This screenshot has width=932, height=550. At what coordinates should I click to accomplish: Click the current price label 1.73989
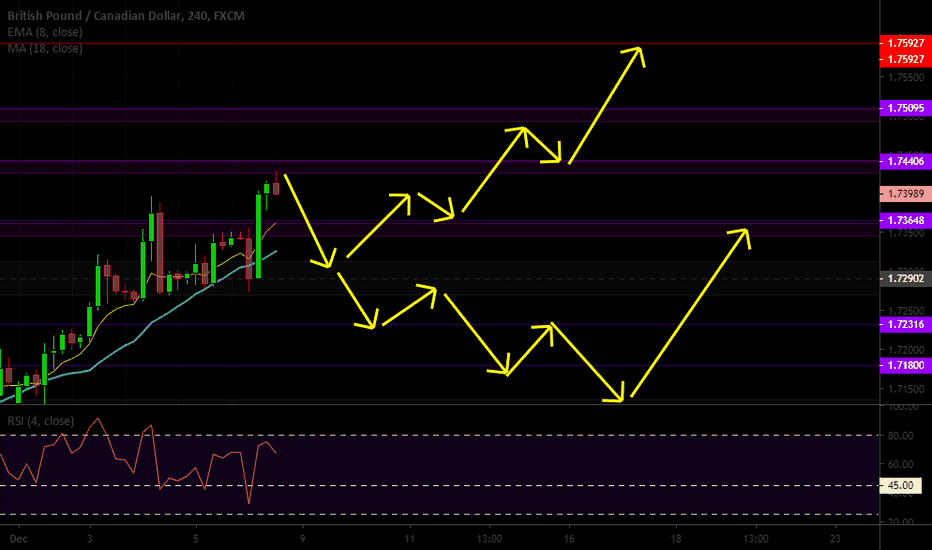point(904,193)
